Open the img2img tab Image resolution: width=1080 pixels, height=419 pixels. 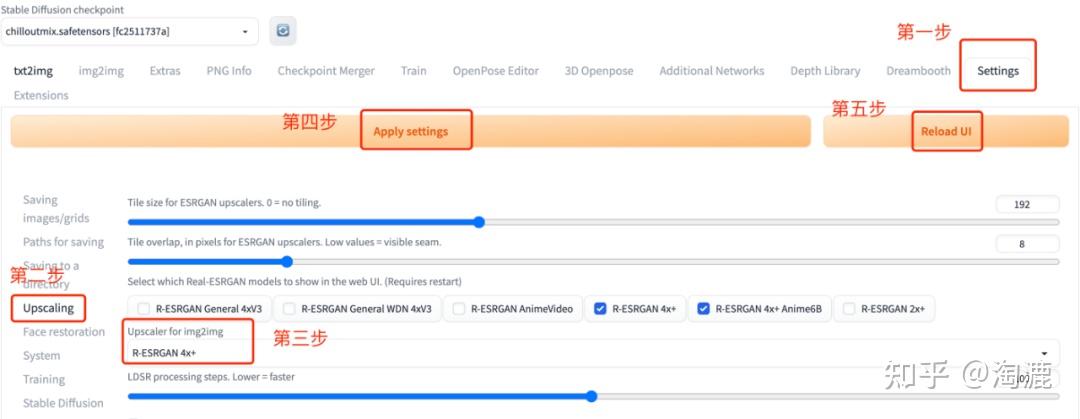tap(101, 70)
